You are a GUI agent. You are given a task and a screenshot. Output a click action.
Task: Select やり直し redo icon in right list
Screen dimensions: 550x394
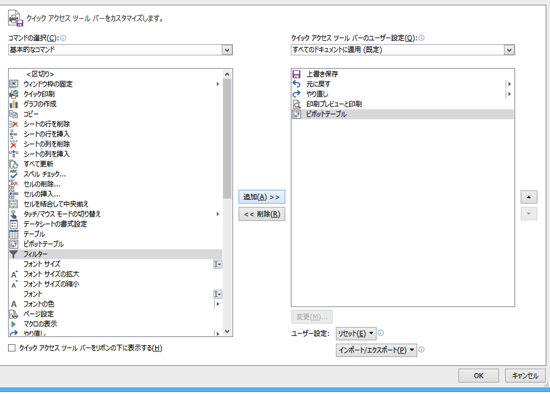point(297,94)
